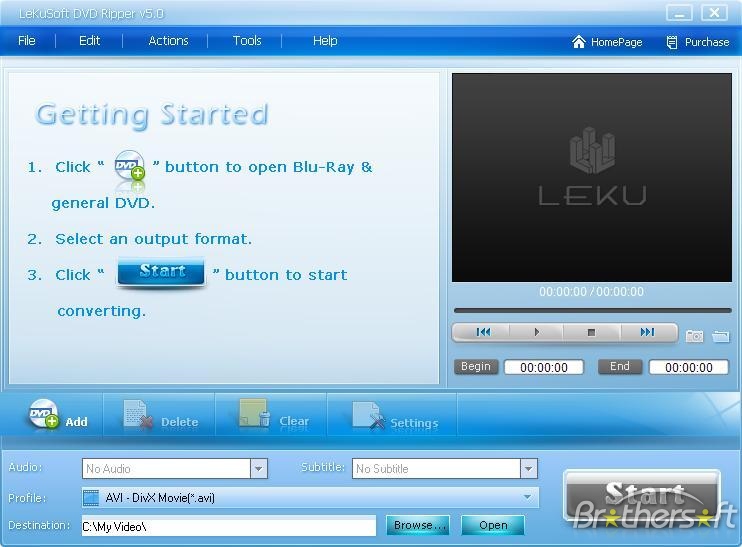Click the Delete label in toolbar
Viewport: 742px width, 547px height.
179,422
